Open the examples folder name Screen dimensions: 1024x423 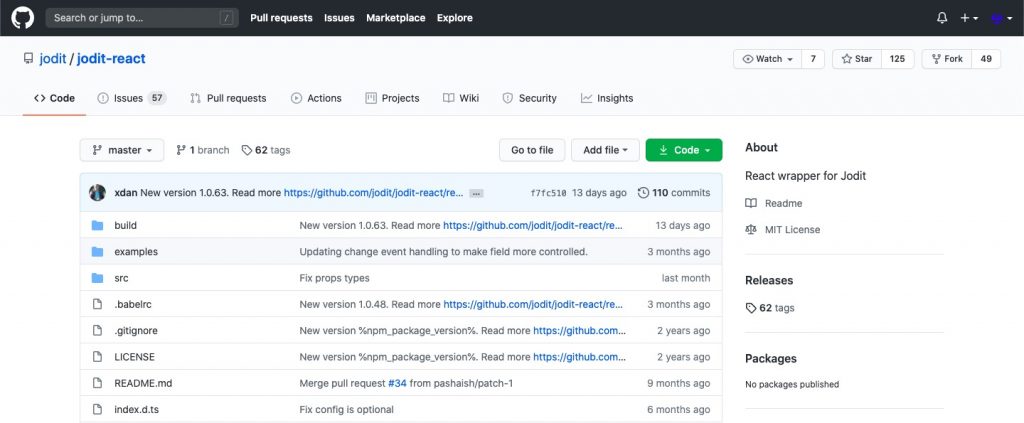(136, 252)
